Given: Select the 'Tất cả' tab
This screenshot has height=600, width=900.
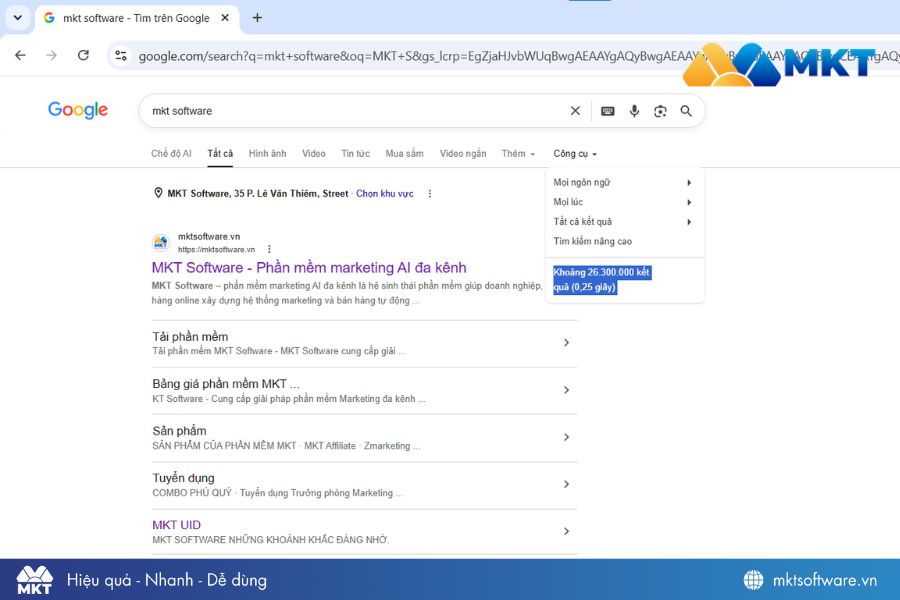Looking at the screenshot, I should coord(220,153).
